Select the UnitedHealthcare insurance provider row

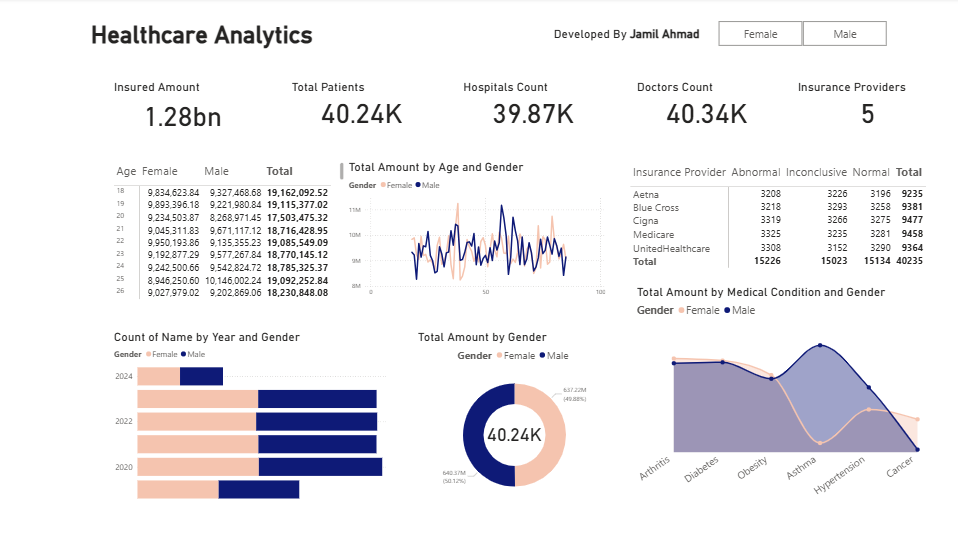[x=674, y=248]
